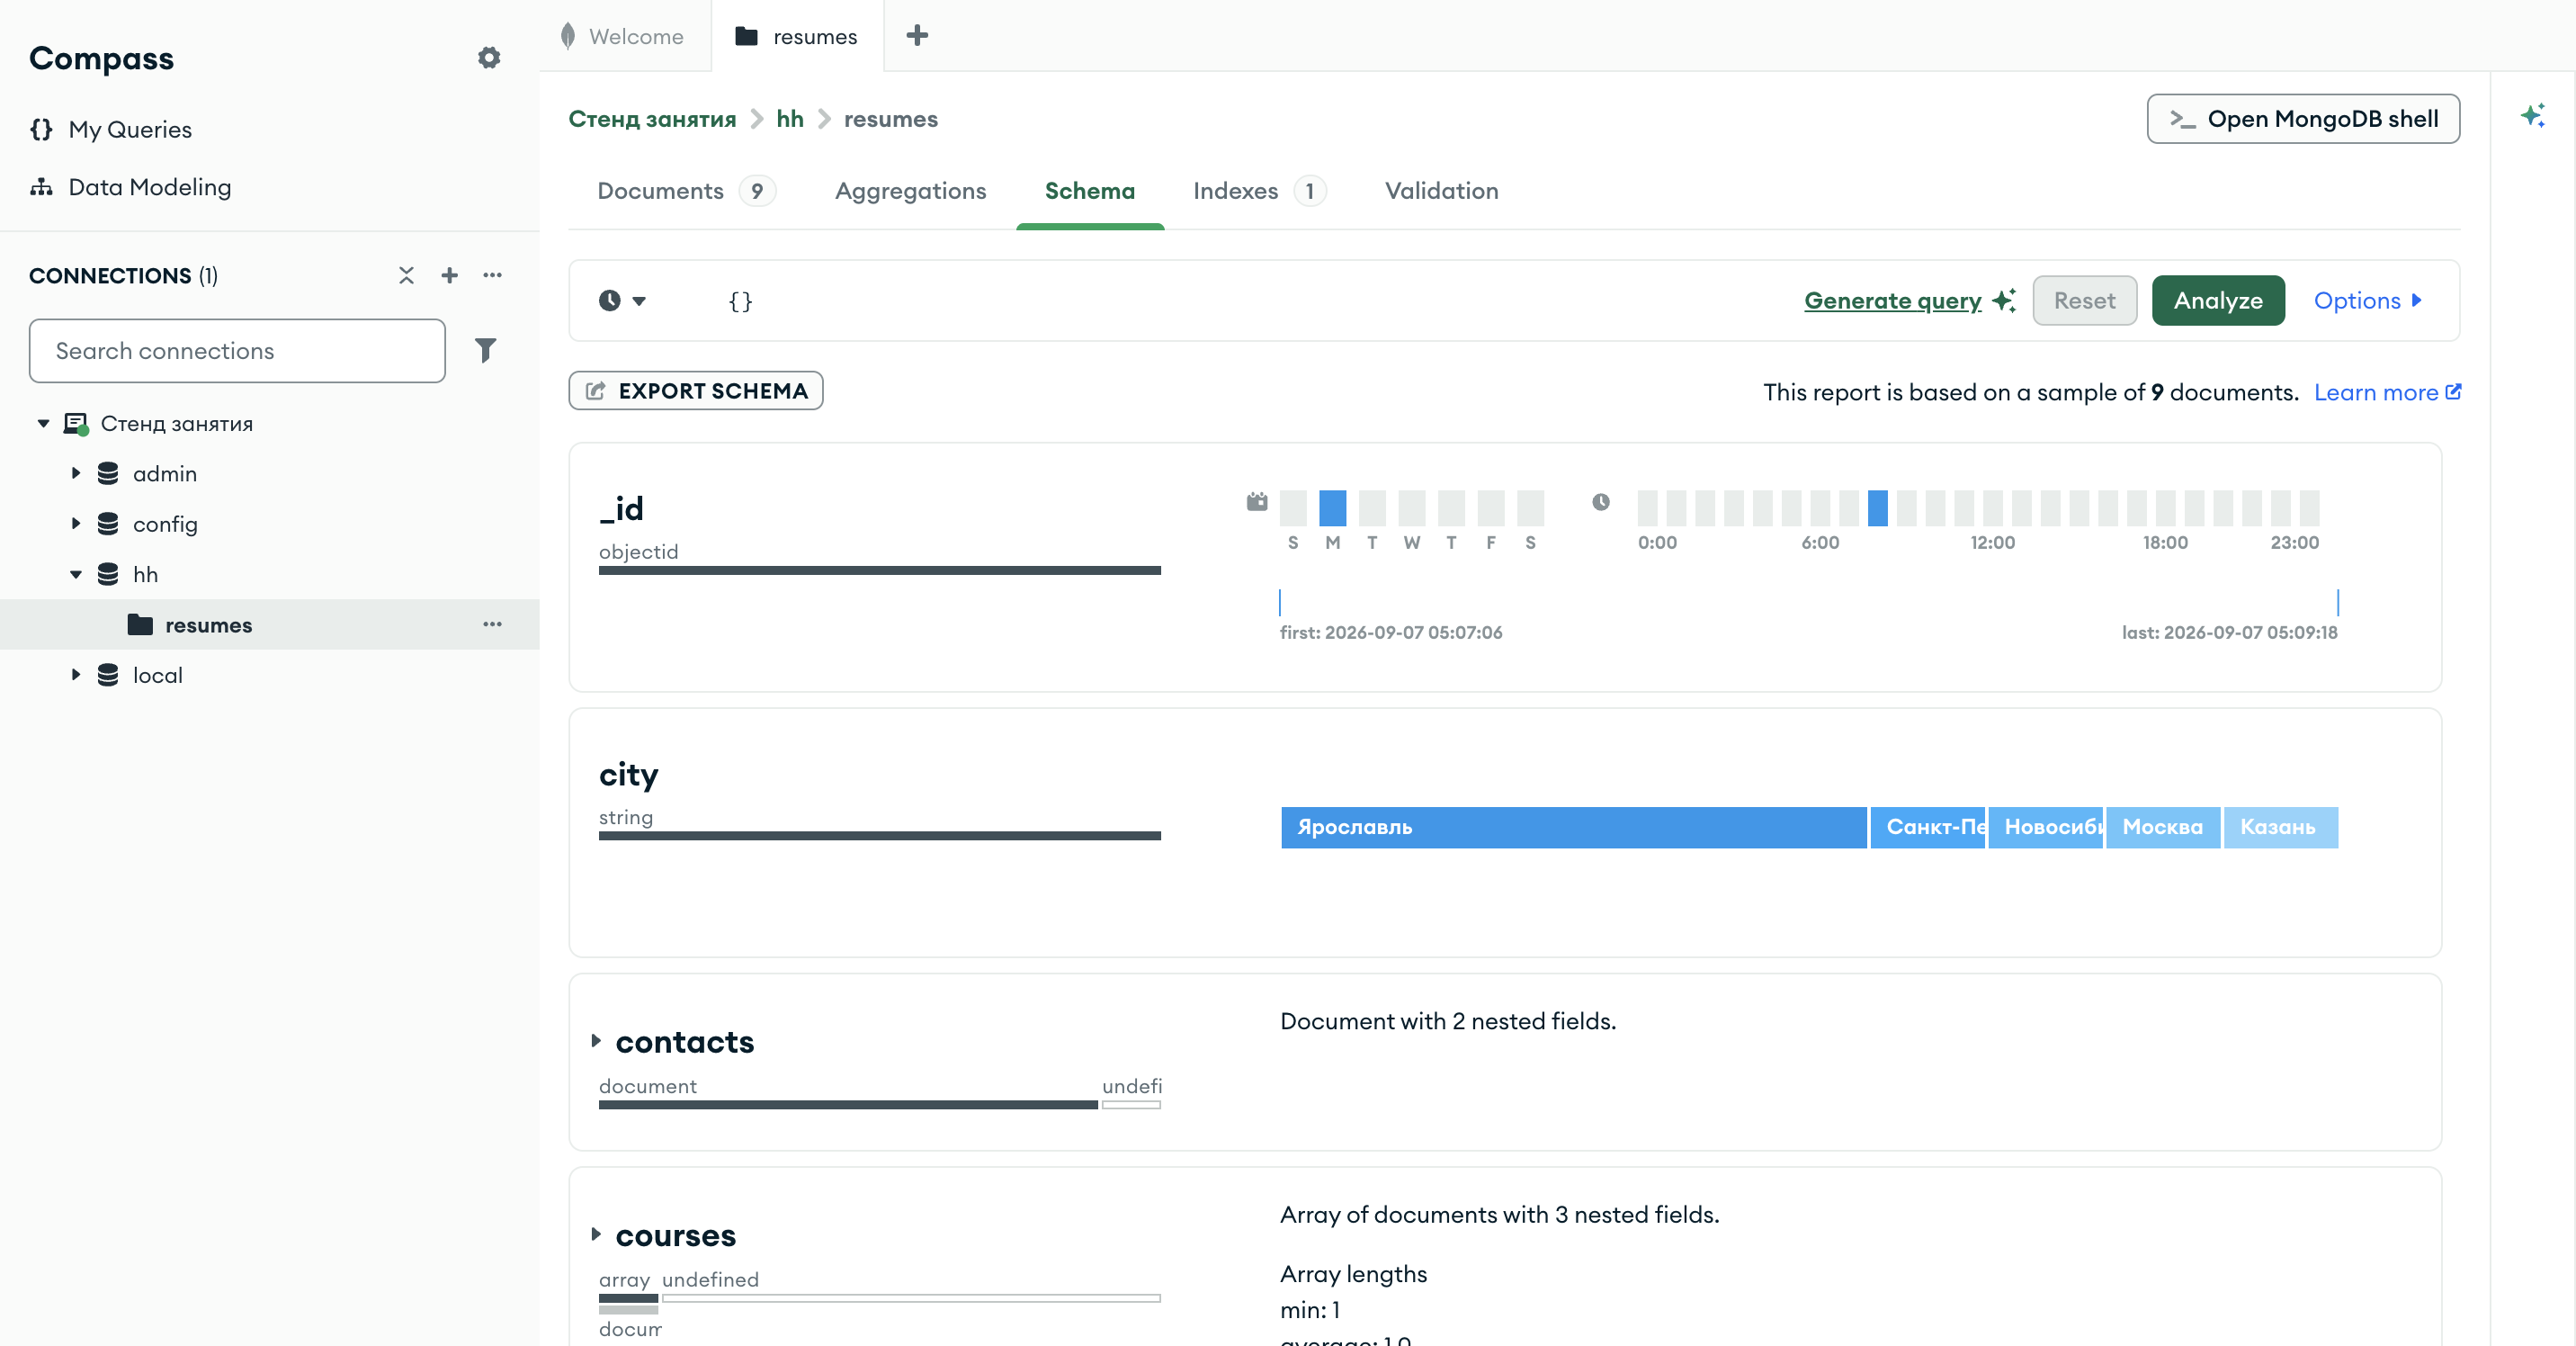
Task: Collapse the hh database tree node
Action: [x=75, y=574]
